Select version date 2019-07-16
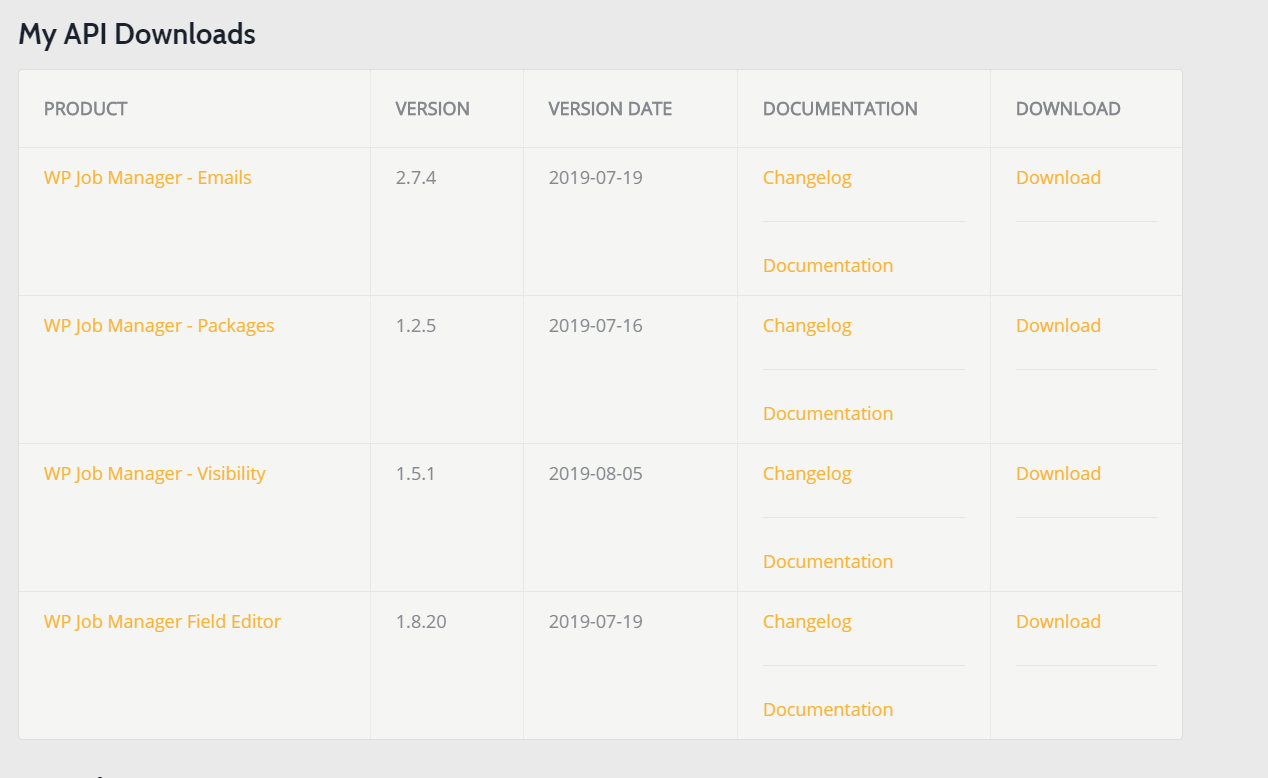The width and height of the screenshot is (1268, 778). click(x=596, y=326)
